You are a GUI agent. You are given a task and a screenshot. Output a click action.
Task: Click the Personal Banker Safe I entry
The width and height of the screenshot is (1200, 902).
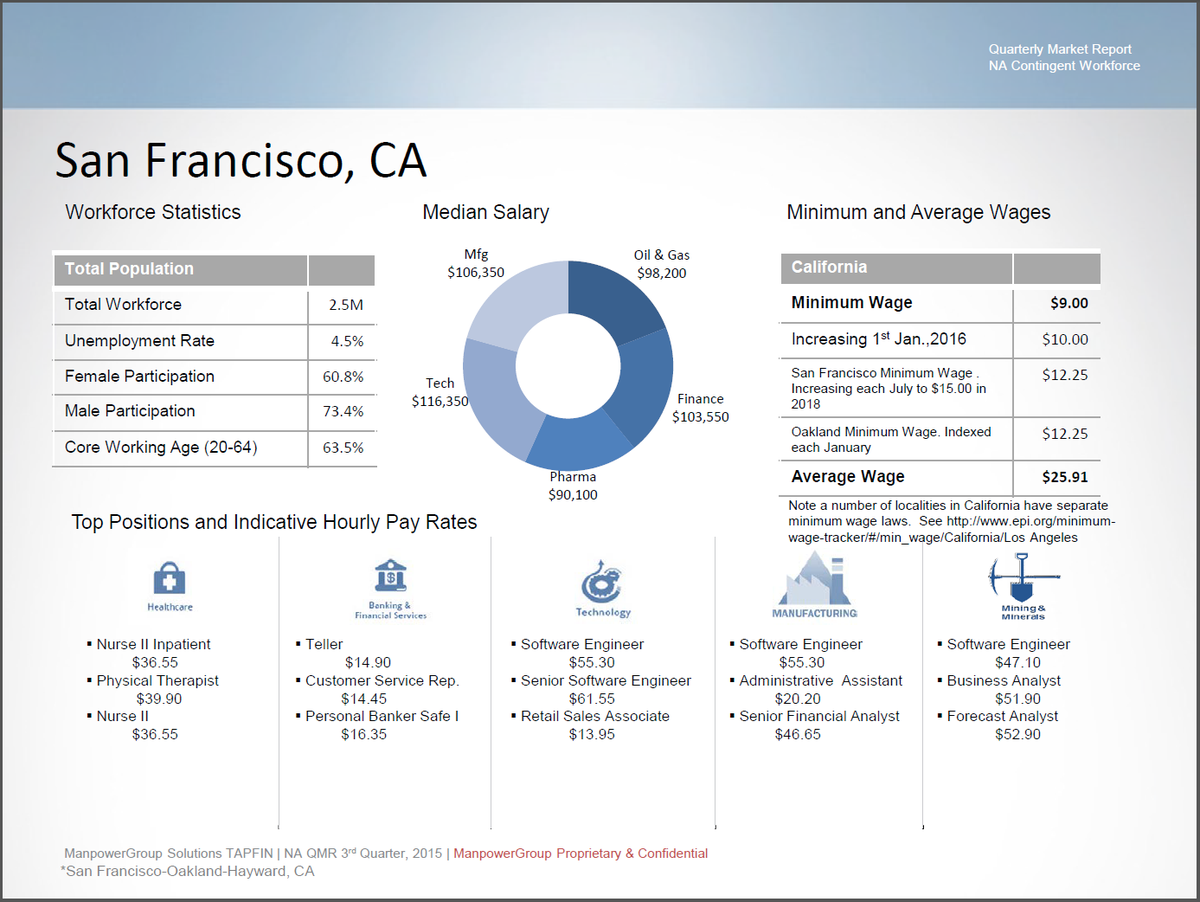tap(381, 716)
